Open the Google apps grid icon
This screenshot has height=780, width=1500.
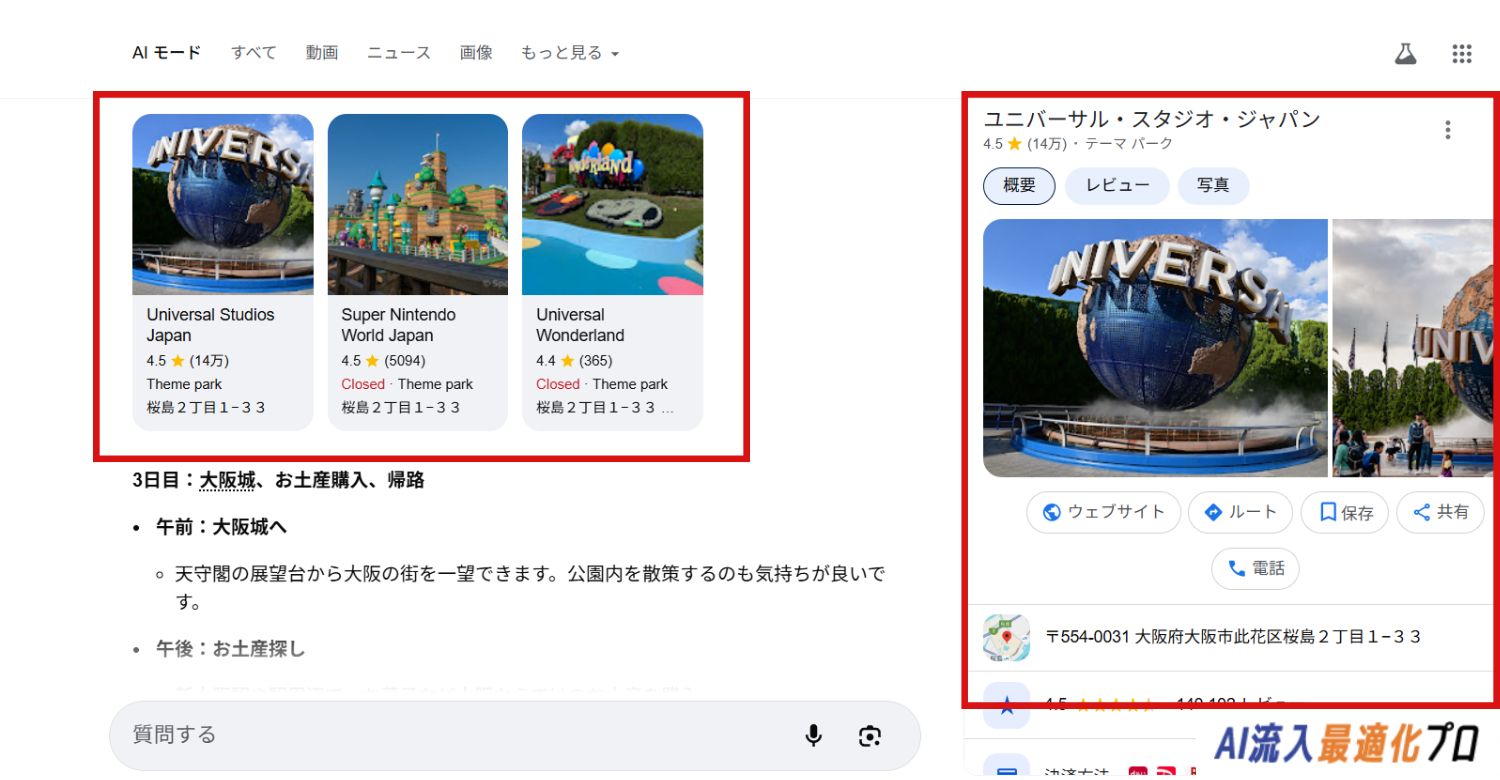click(1461, 54)
